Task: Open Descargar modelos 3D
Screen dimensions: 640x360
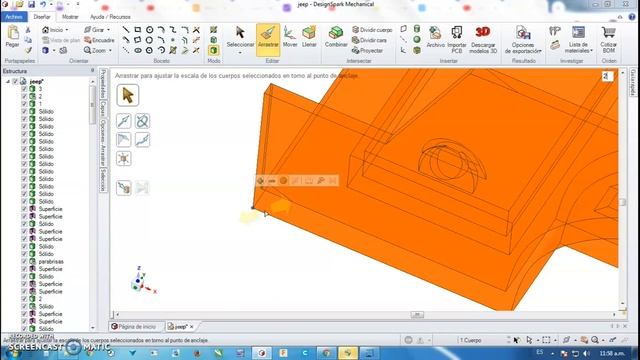Action: [483, 39]
